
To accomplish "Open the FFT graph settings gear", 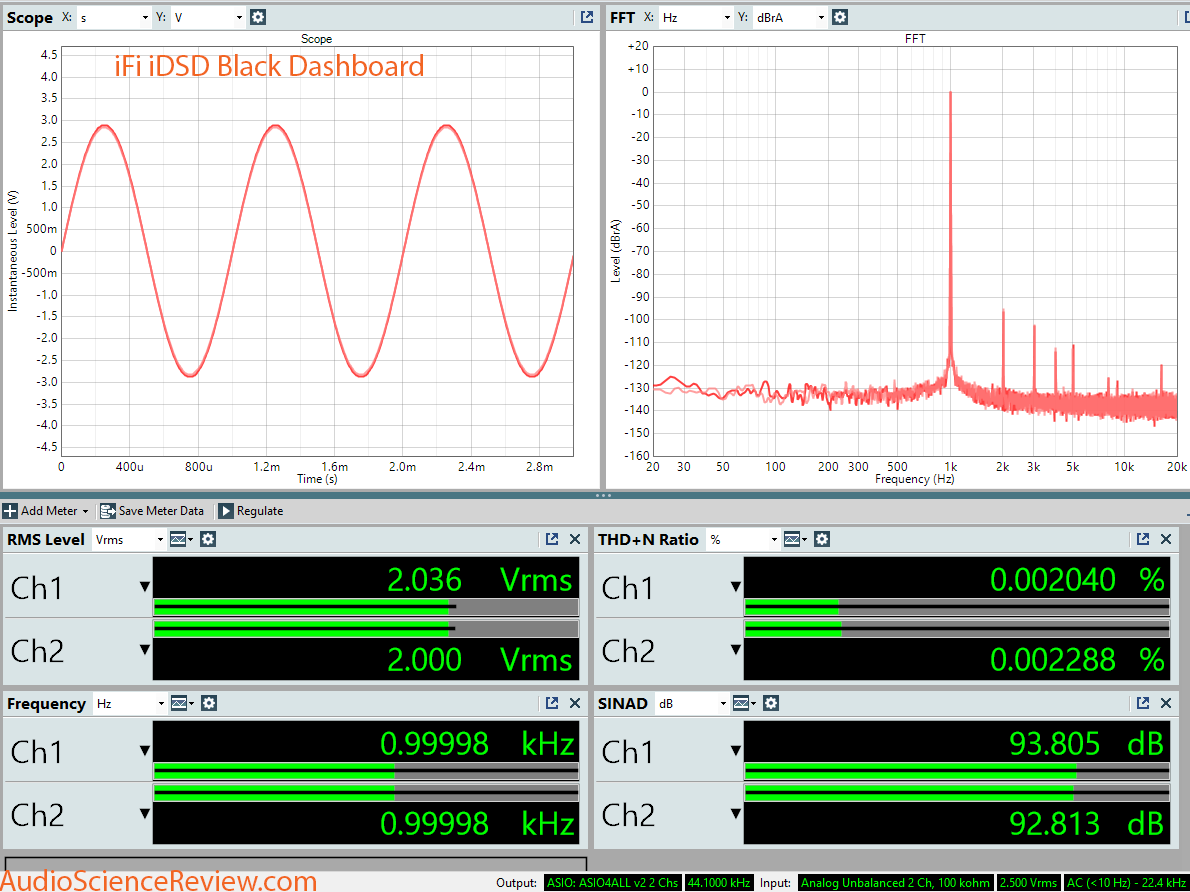I will click(x=839, y=17).
